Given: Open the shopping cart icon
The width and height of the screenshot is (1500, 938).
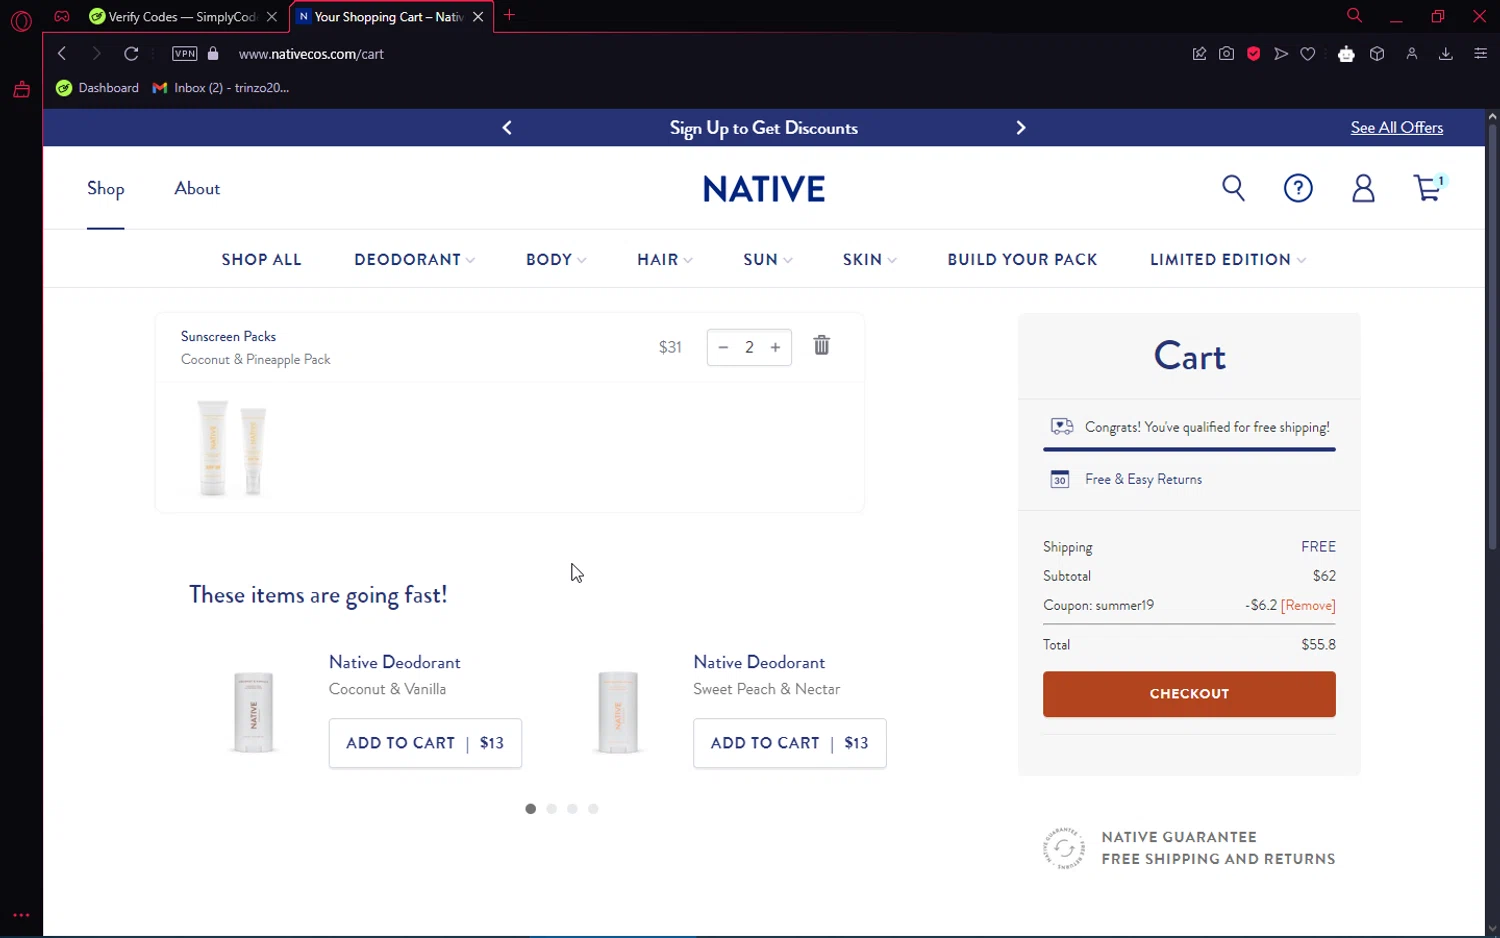Looking at the screenshot, I should click(x=1428, y=187).
